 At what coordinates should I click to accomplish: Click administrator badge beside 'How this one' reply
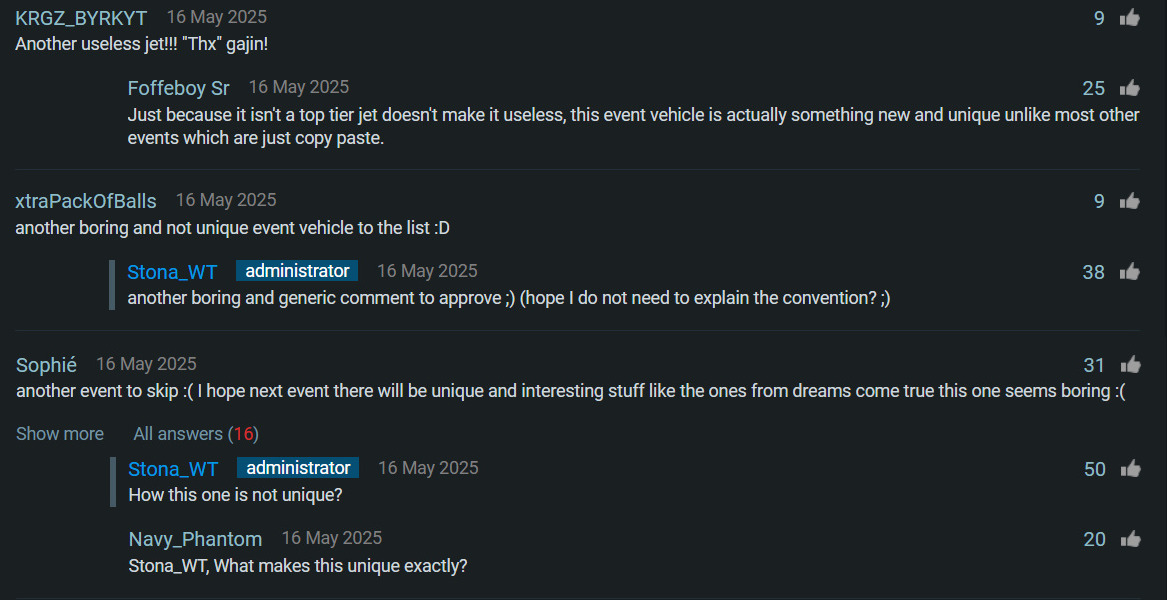[298, 467]
